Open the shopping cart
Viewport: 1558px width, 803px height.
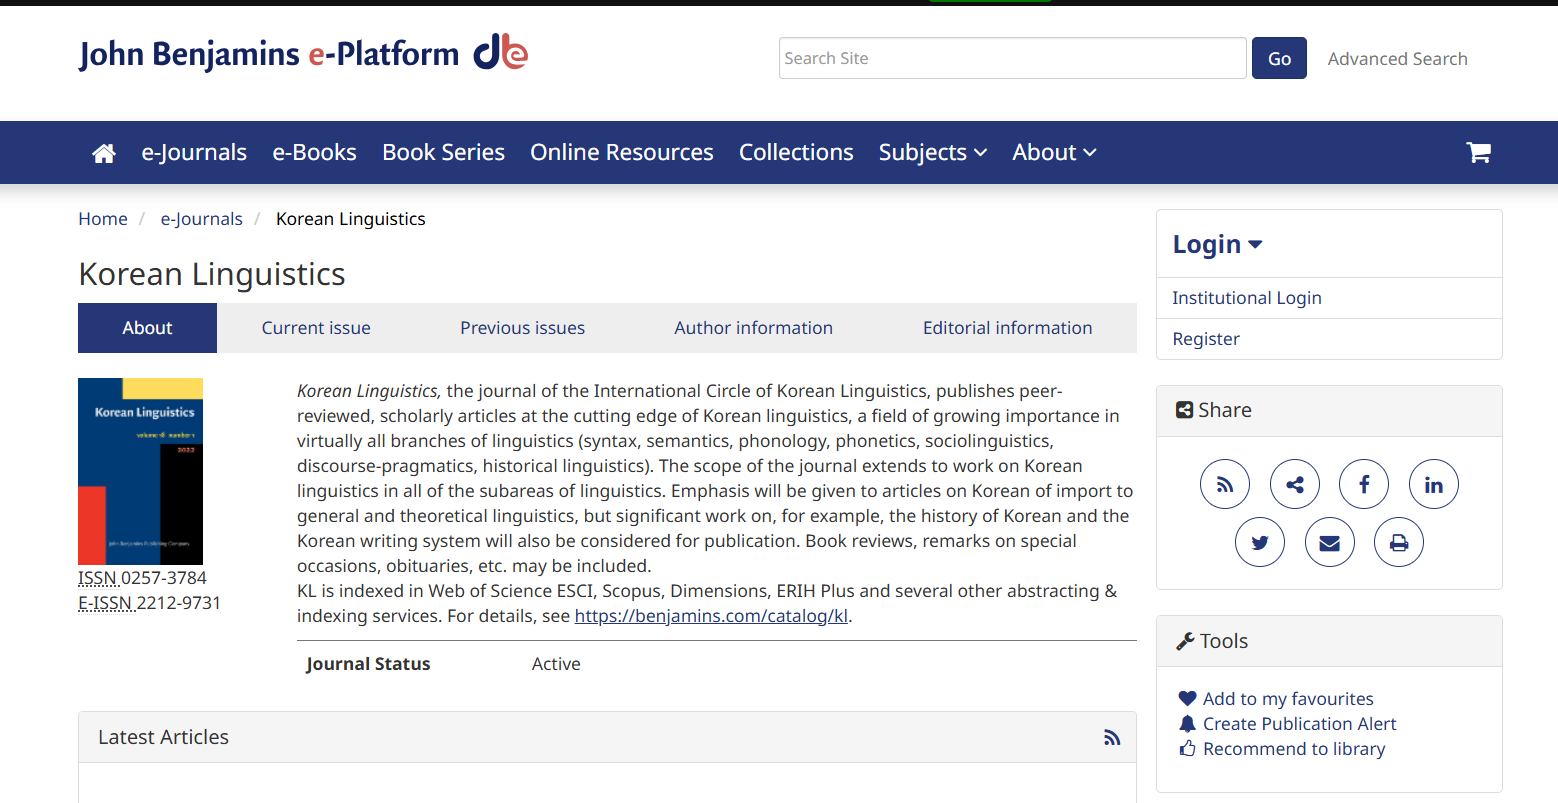tap(1478, 153)
